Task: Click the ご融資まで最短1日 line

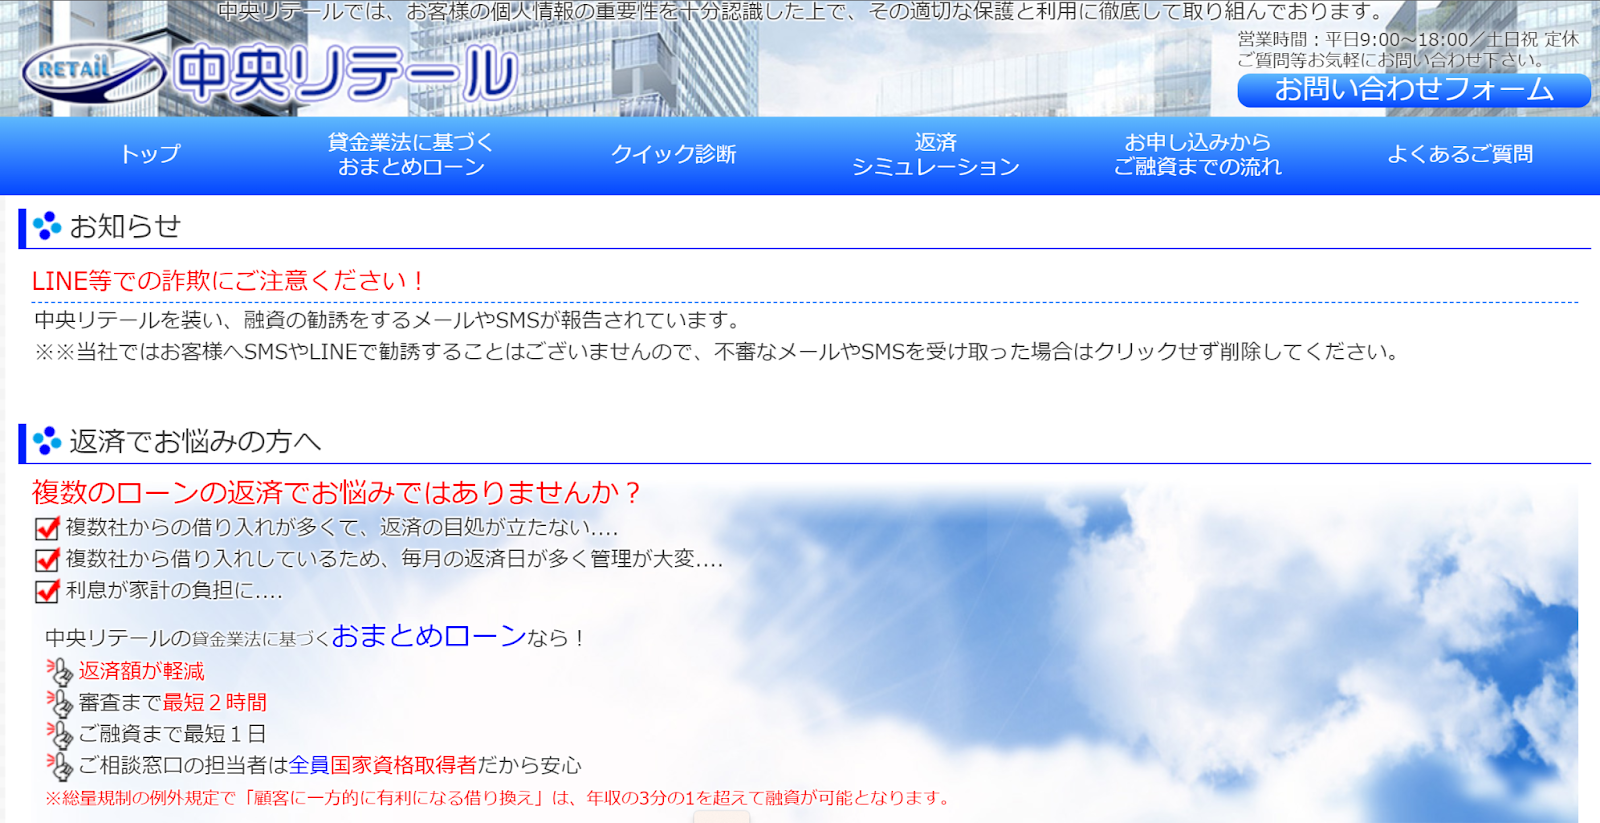Action: (x=172, y=734)
